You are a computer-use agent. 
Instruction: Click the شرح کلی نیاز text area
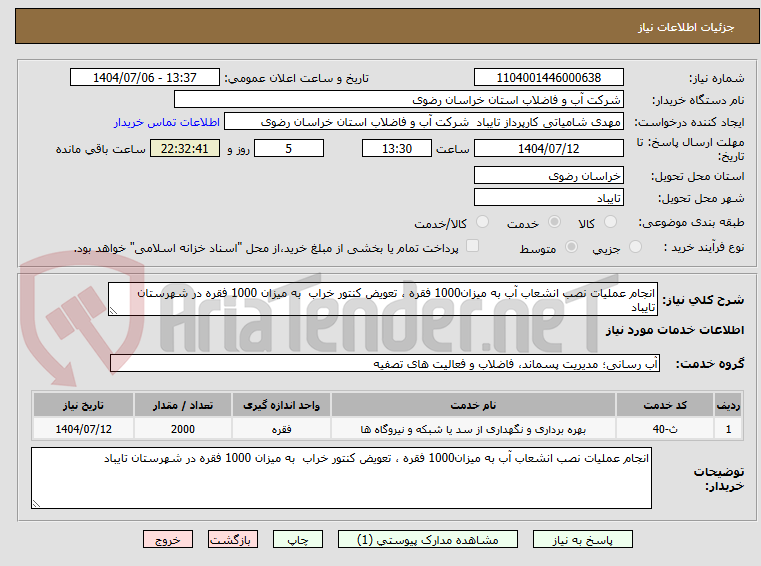coord(382,300)
